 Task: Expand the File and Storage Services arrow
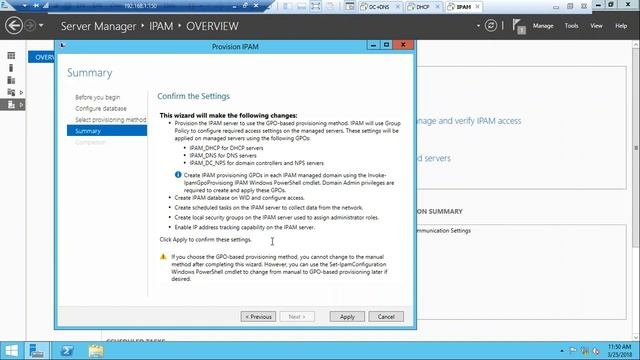pos(21,93)
